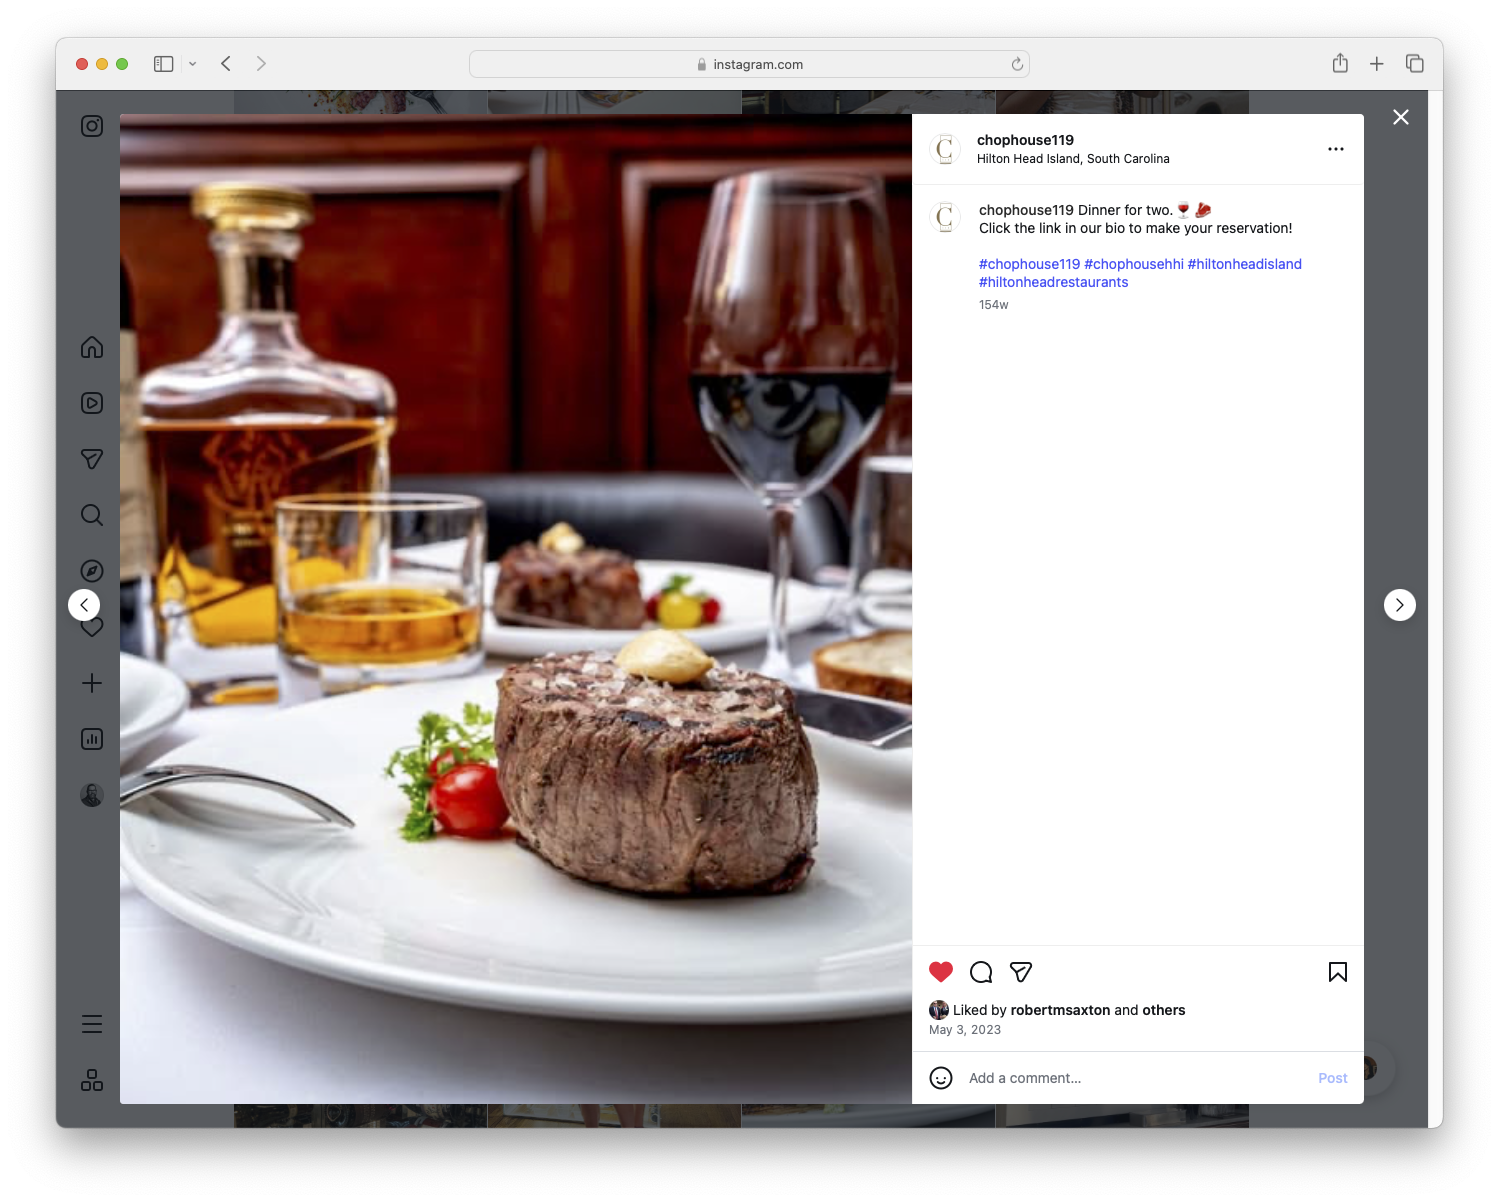Open Instagram logo home link in sidebar
This screenshot has height=1202, width=1499.
tap(92, 126)
